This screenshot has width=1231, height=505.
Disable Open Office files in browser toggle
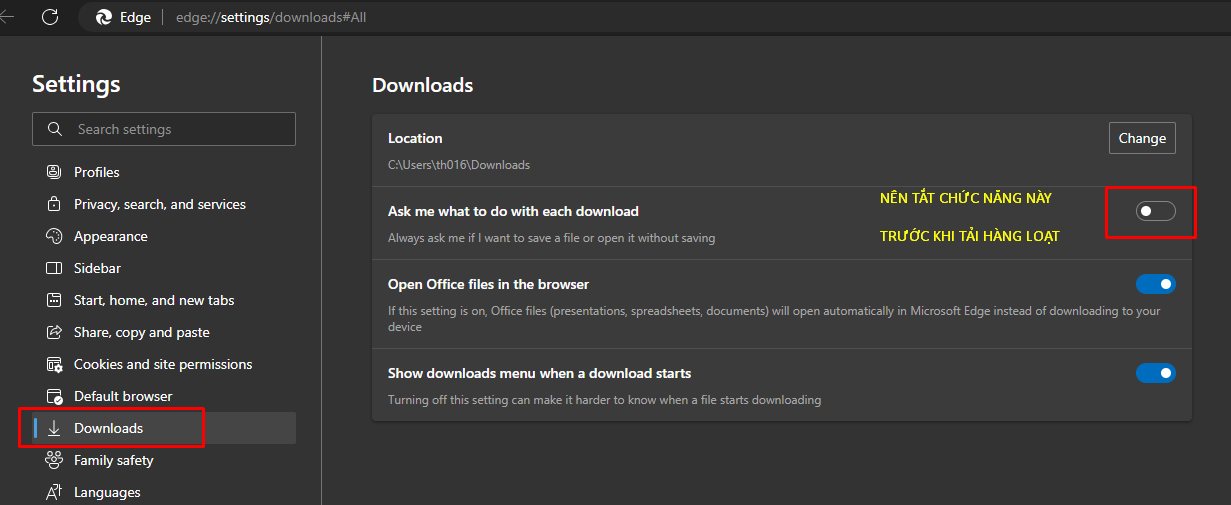click(x=1155, y=285)
